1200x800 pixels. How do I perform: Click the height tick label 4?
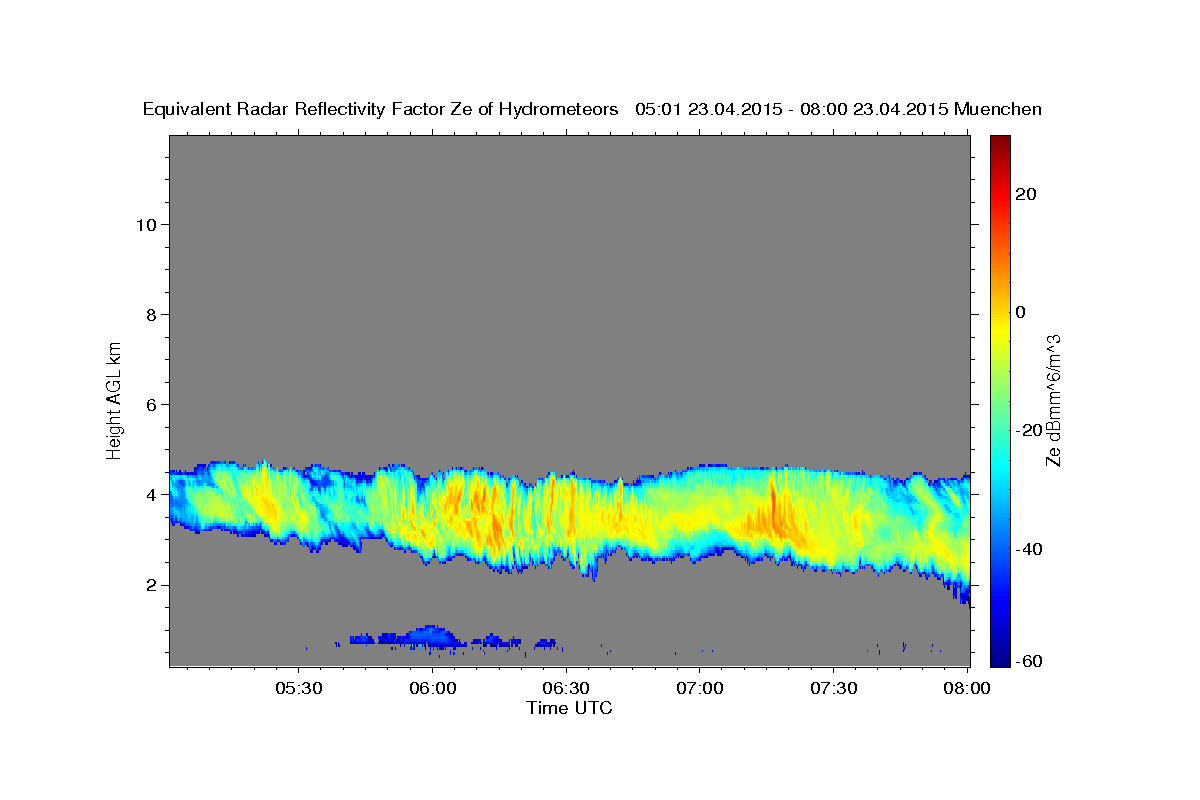(x=151, y=495)
